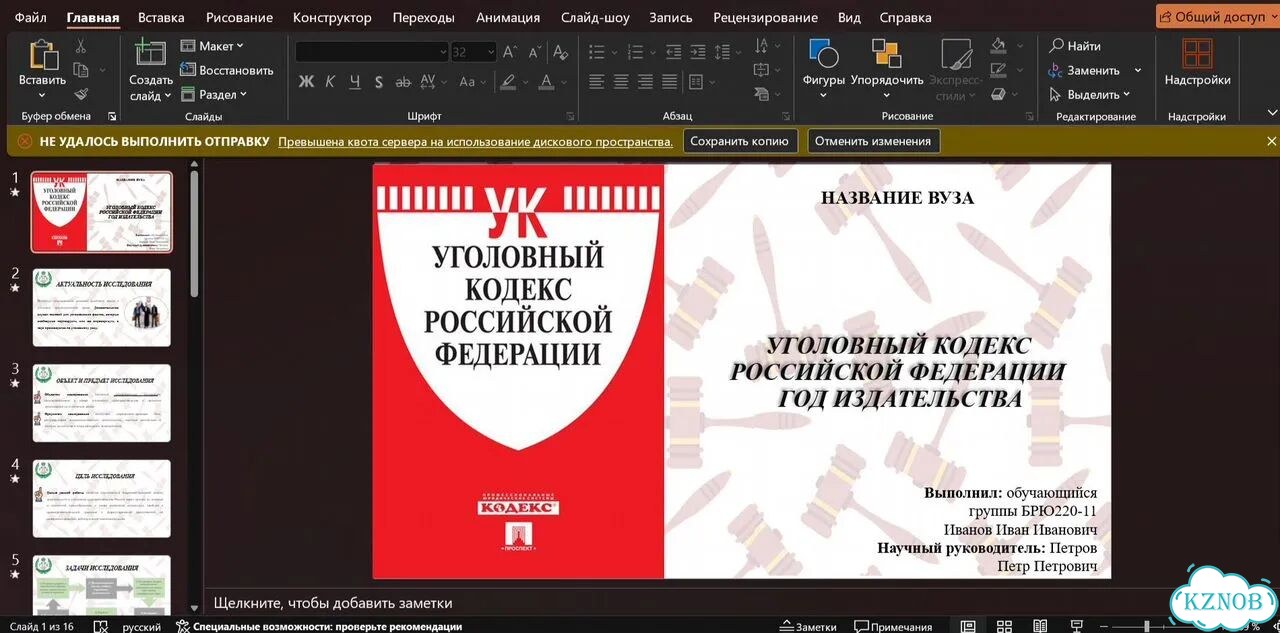Select slide 2 thumbnail Актуальность исследования

(101, 307)
